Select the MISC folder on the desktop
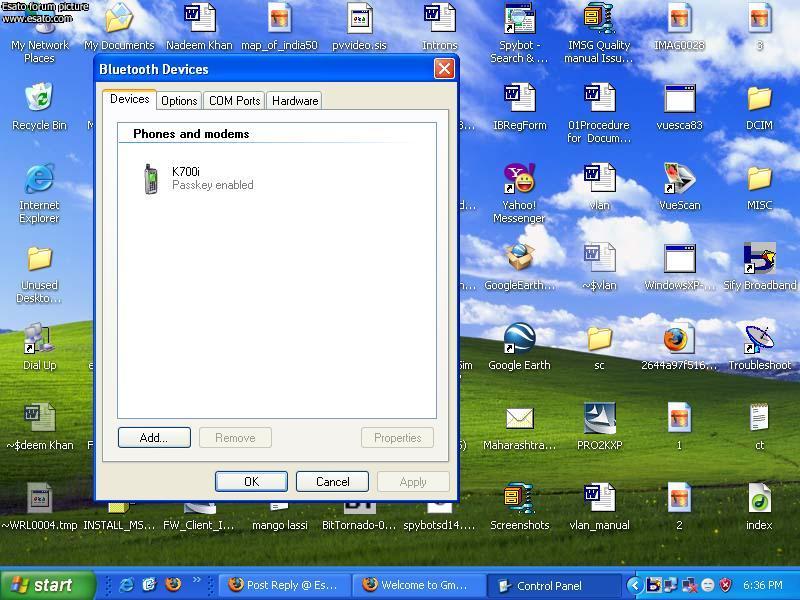Image resolution: width=800 pixels, height=600 pixels. click(759, 179)
